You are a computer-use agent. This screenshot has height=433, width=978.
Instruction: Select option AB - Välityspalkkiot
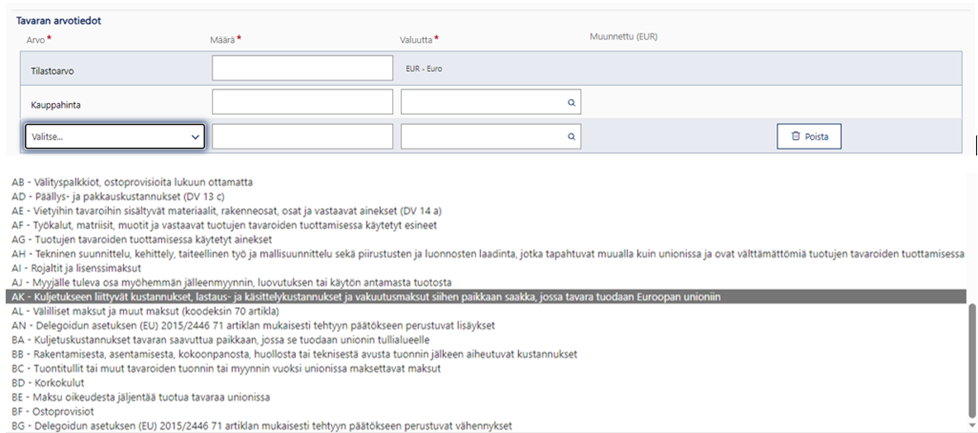[x=132, y=182]
